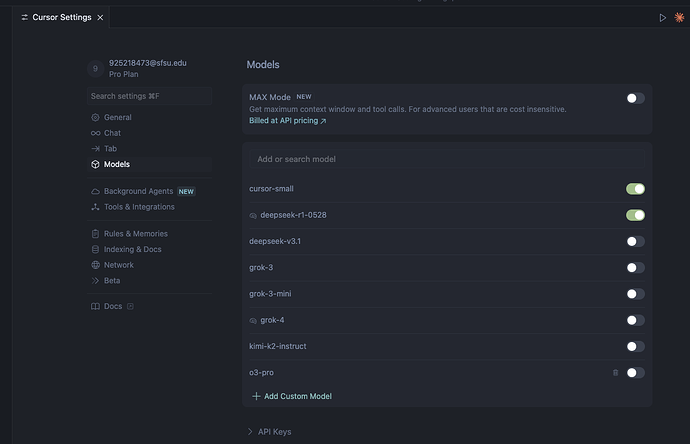Click the brain icon beside deepseek-r1-0528
Screen dimensions: 690x444
253,216
